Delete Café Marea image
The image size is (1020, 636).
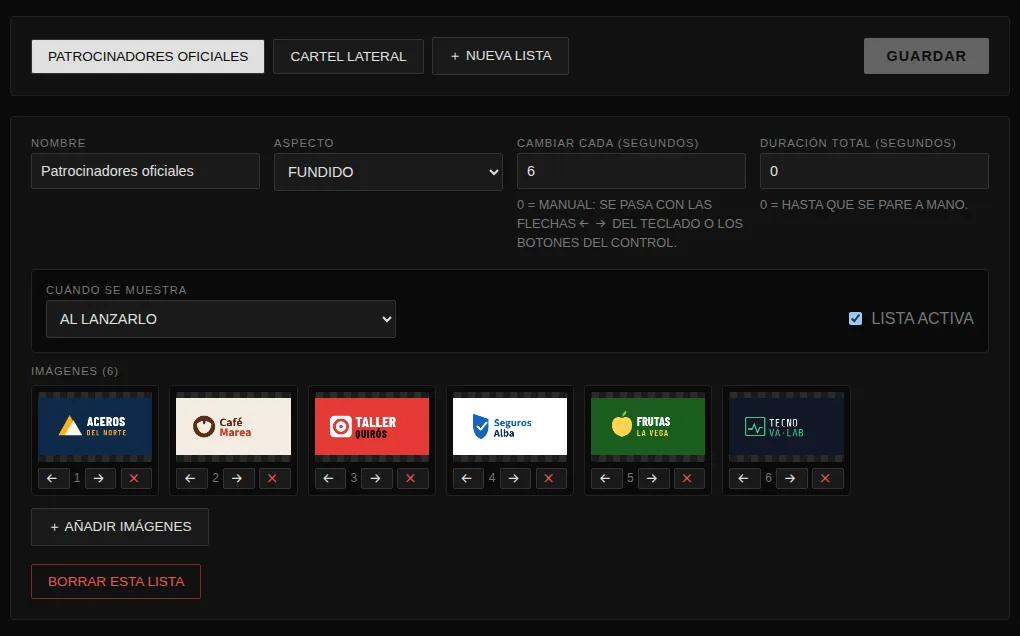[274, 479]
